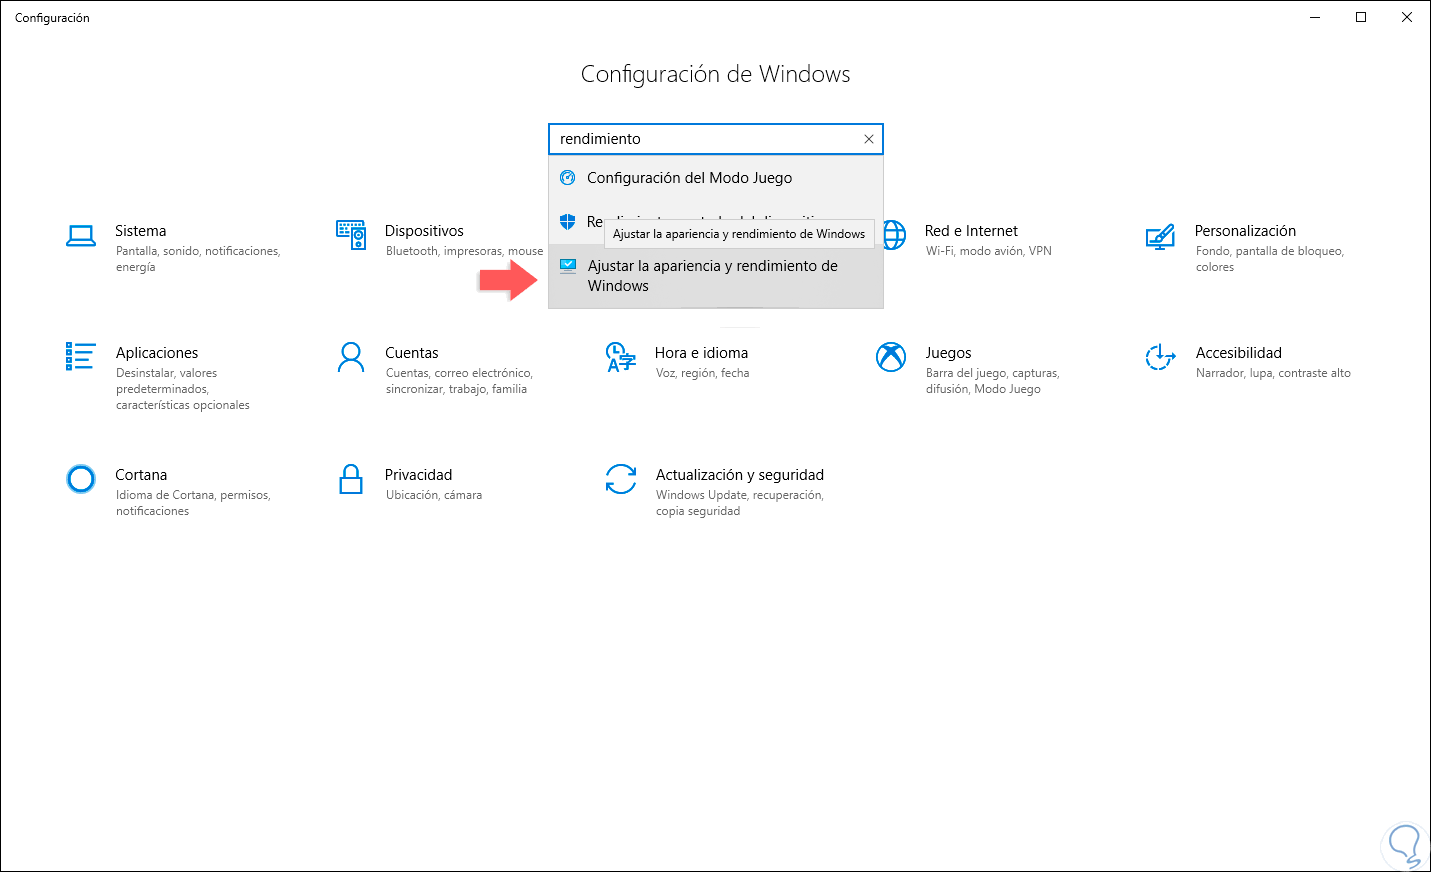
Task: Clear the search box with the X
Action: click(869, 139)
